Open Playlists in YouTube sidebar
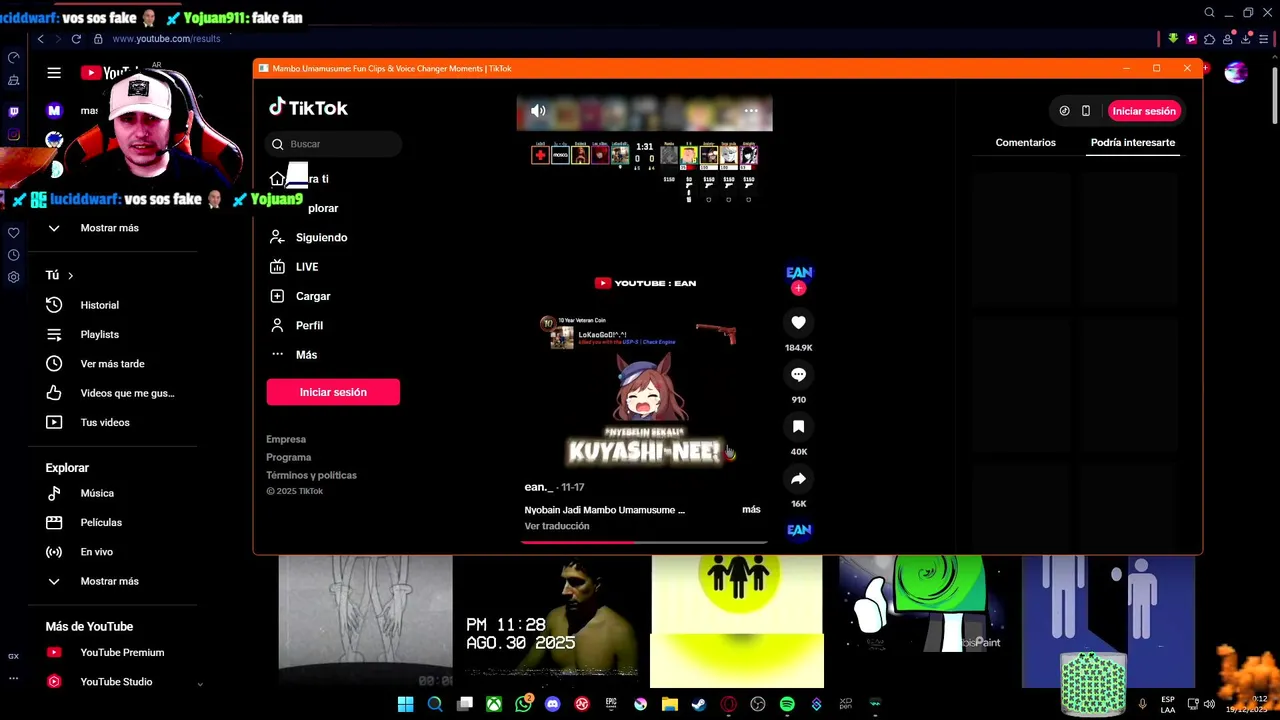The height and width of the screenshot is (720, 1280). pos(99,334)
